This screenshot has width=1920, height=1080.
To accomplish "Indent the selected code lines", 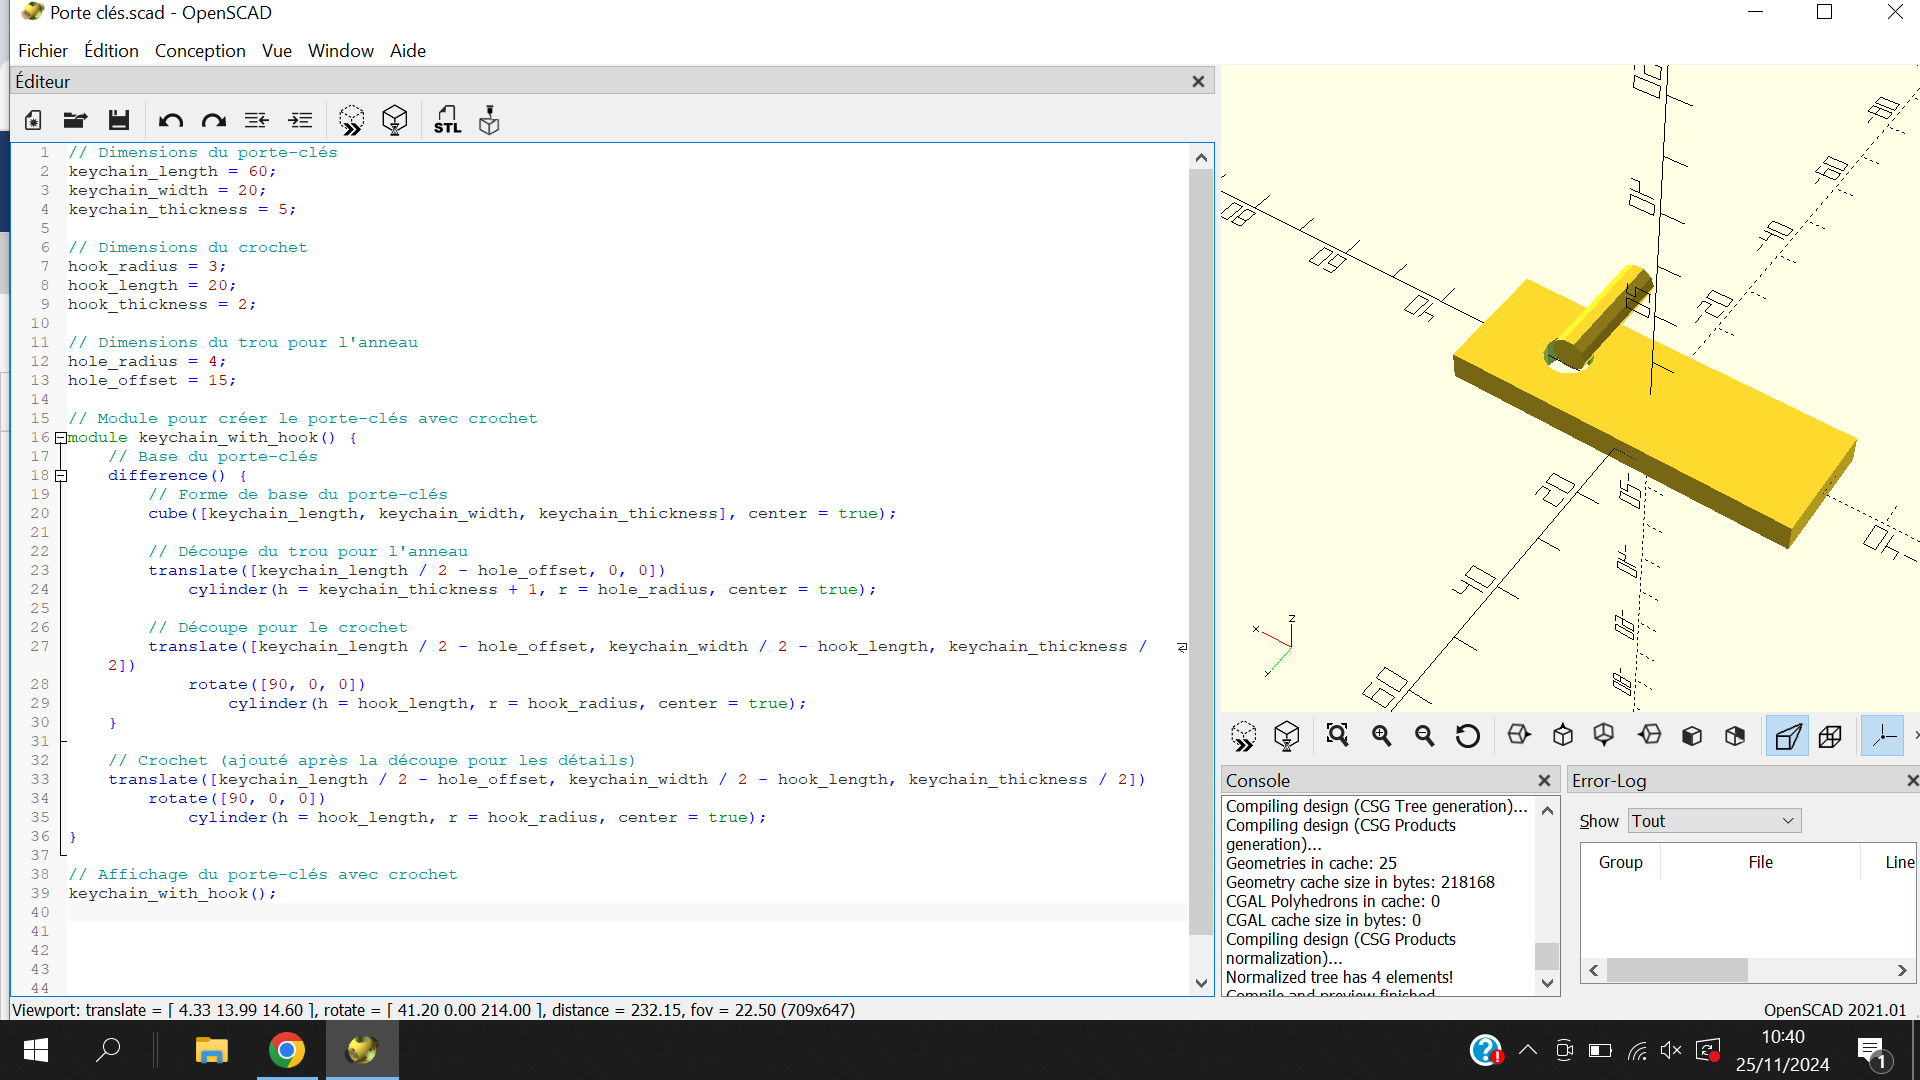I will point(300,120).
